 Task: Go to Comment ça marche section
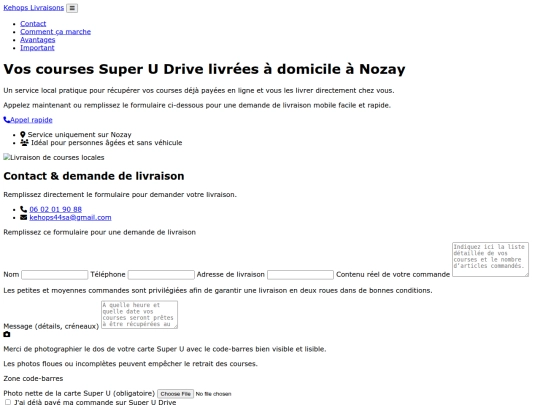pos(55,32)
